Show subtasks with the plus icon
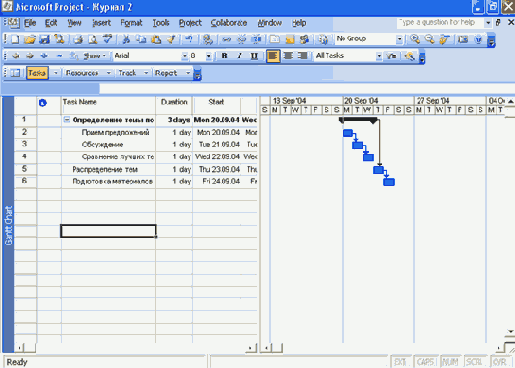The width and height of the screenshot is (515, 368). [x=44, y=56]
